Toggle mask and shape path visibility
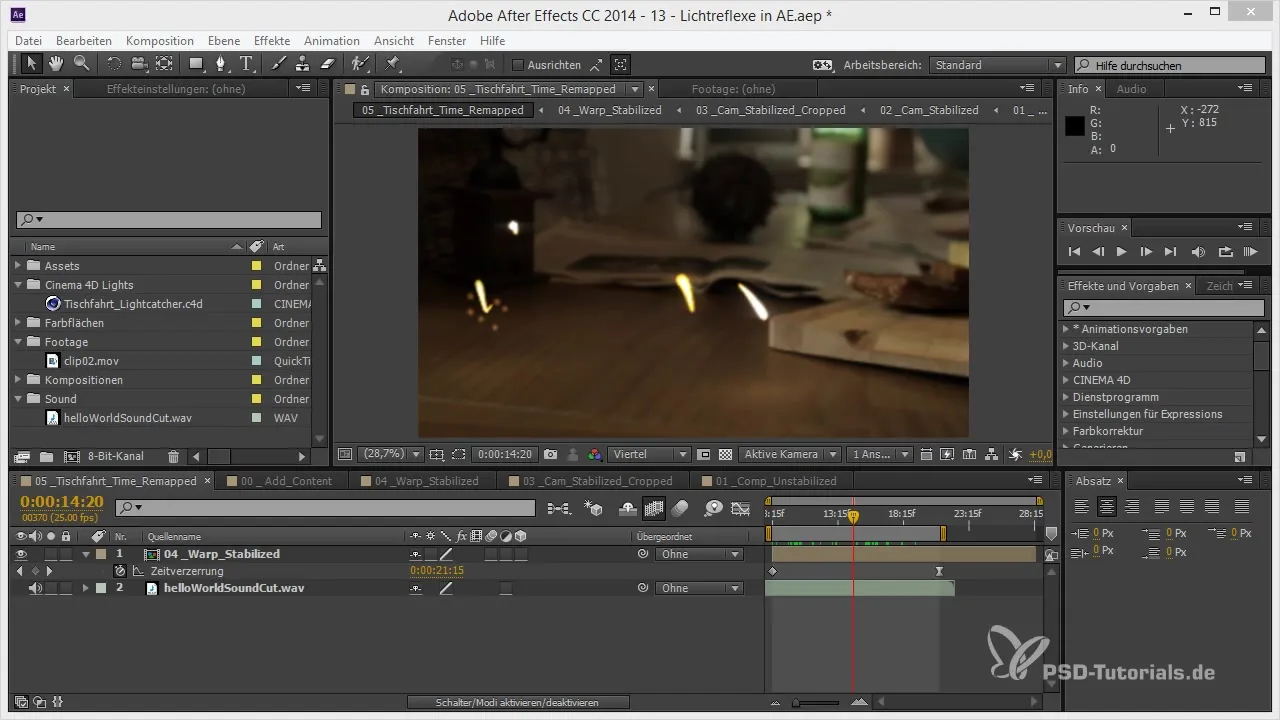This screenshot has height=720, width=1280. click(459, 454)
